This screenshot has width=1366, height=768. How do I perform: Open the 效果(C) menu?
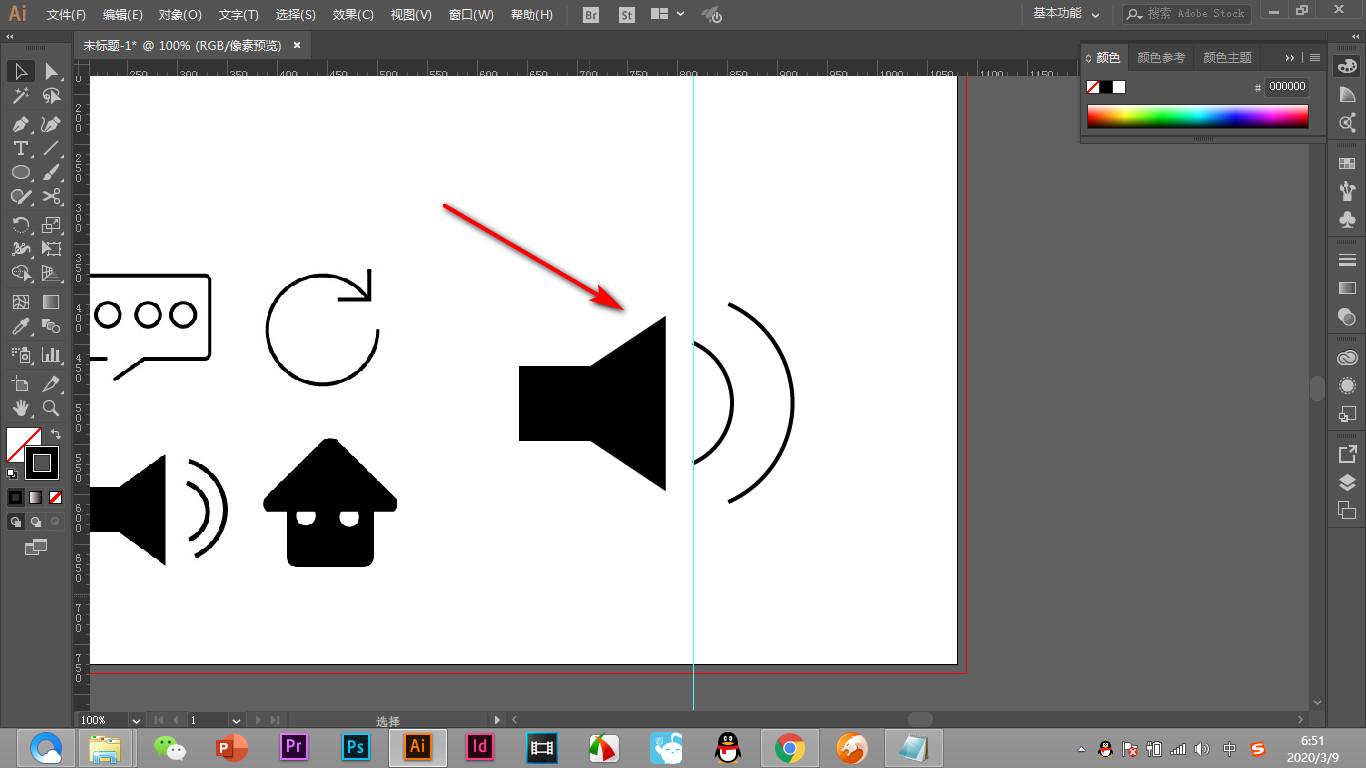click(x=353, y=15)
